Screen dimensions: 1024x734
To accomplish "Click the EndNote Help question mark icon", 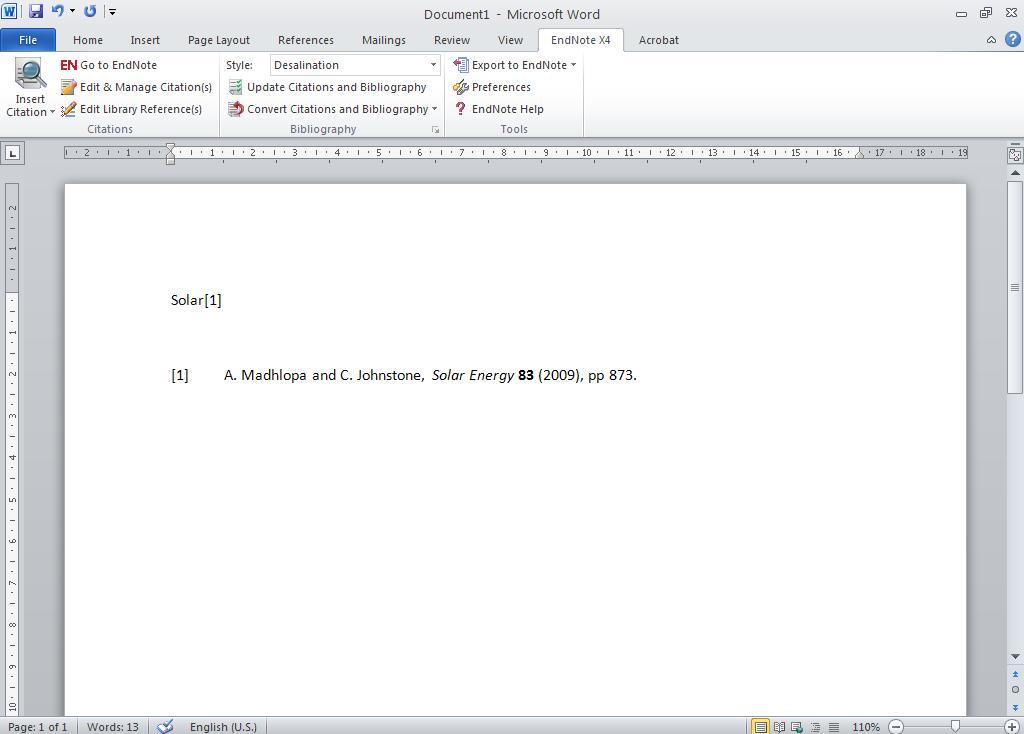I will [x=460, y=108].
